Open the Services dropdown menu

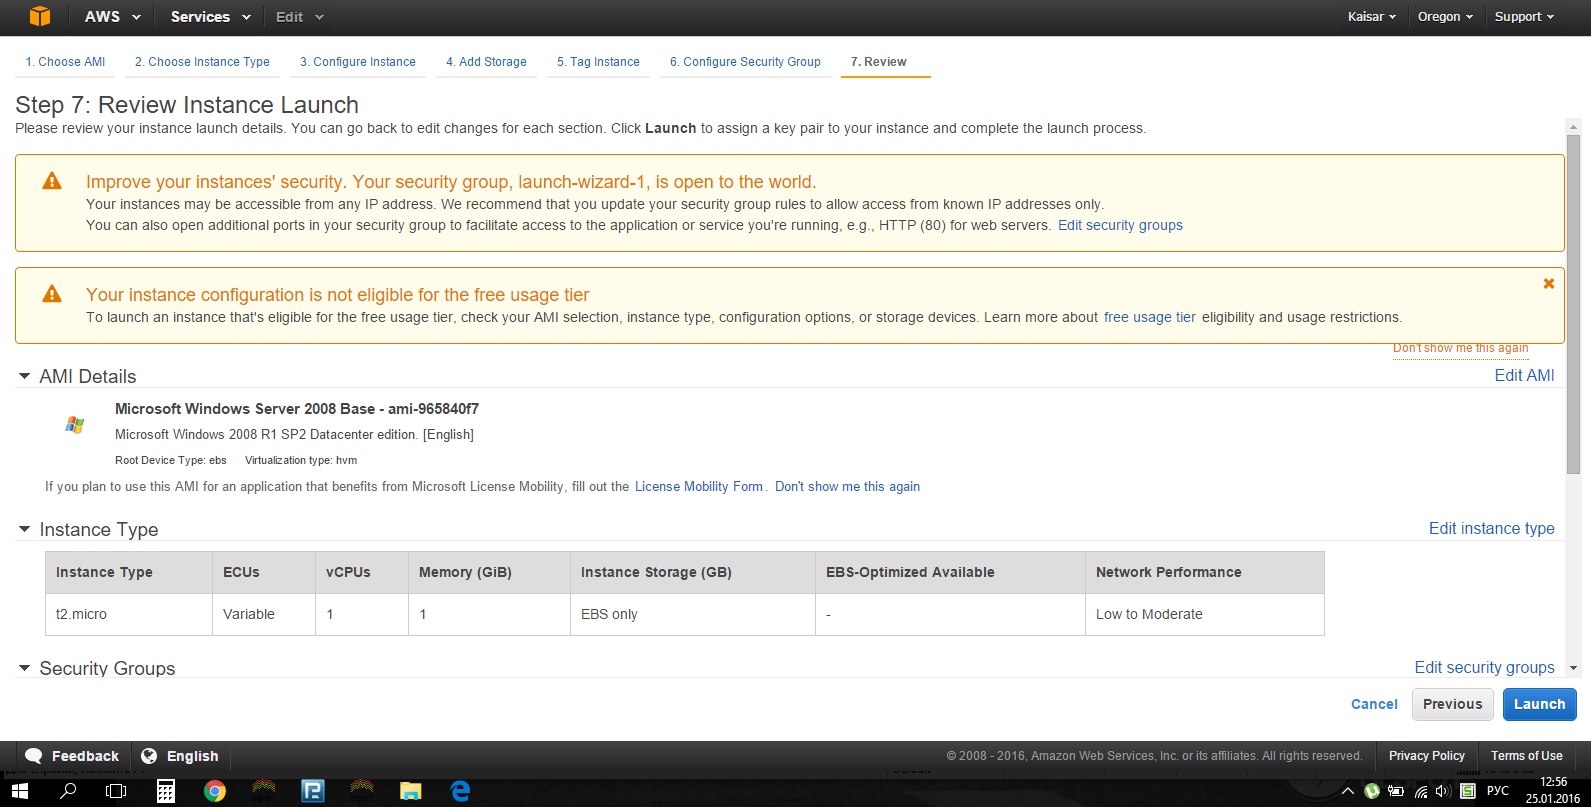click(x=209, y=17)
